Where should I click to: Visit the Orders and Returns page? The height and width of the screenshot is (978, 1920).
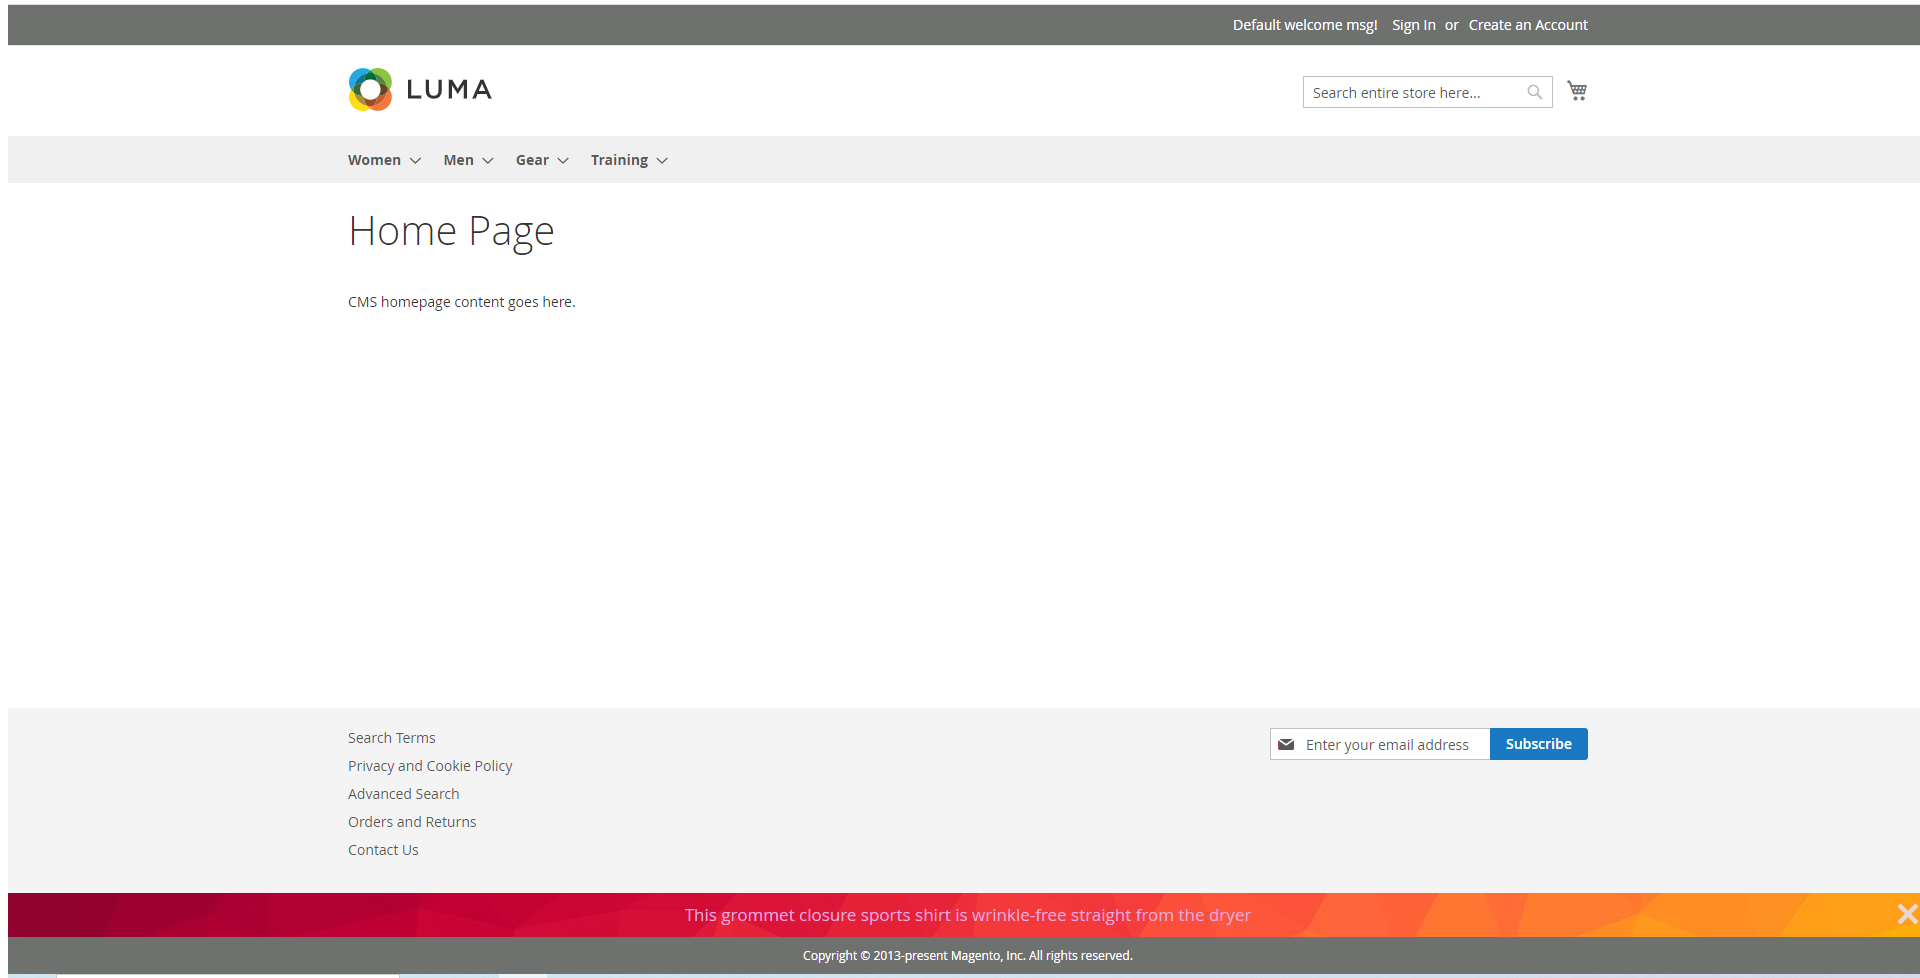coord(412,822)
